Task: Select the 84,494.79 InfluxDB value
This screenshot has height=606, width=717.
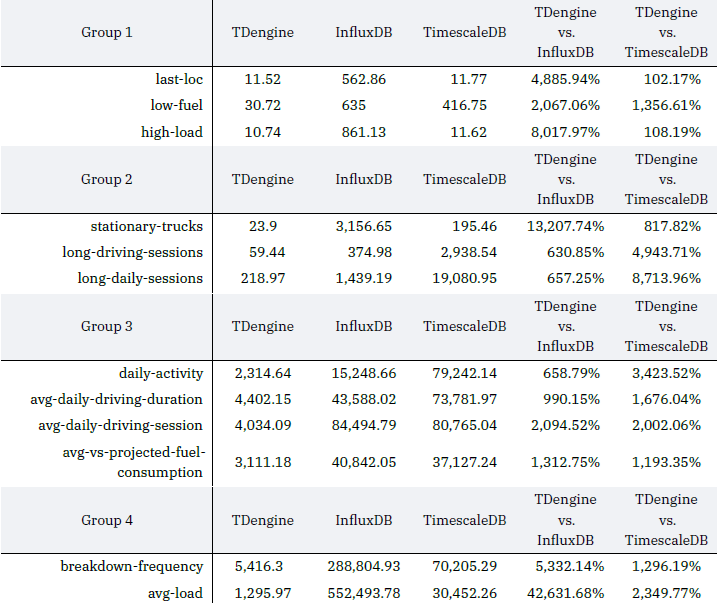Action: tap(364, 425)
